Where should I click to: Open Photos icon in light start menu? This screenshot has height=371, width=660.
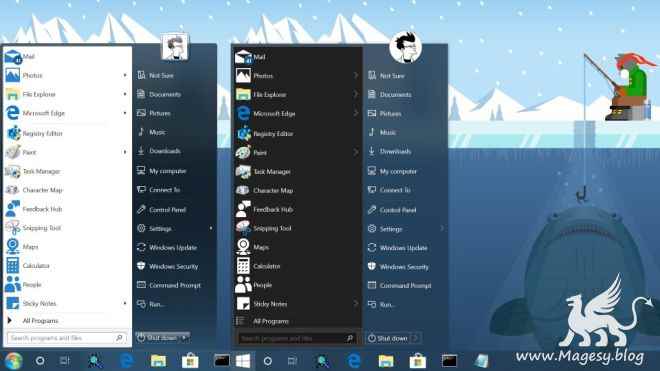(x=13, y=75)
